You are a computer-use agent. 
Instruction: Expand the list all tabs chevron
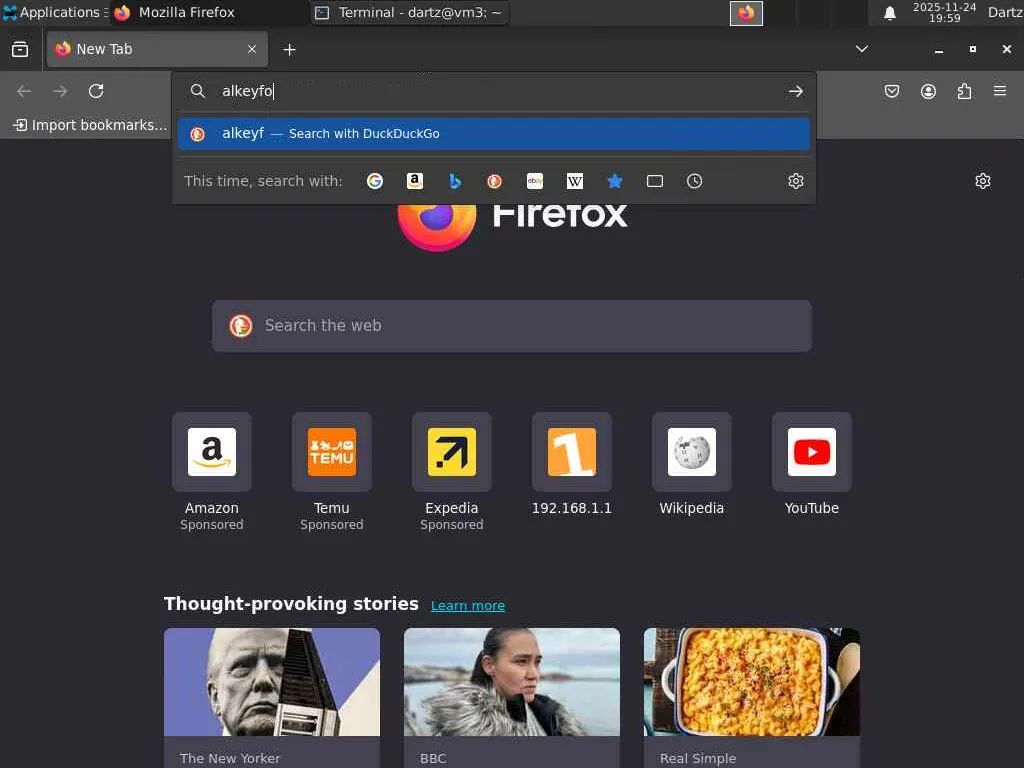tap(862, 49)
